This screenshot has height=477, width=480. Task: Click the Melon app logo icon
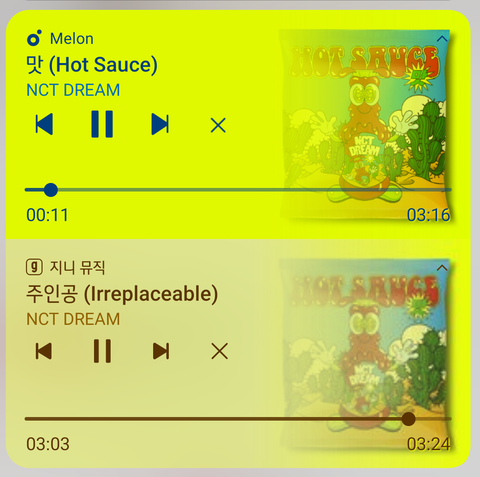[34, 38]
